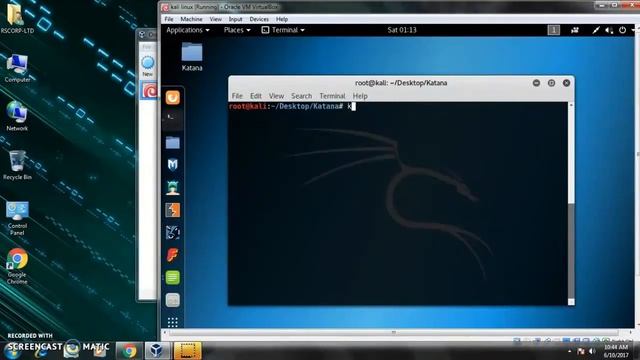The height and width of the screenshot is (360, 640).
Task: Open Applications menu in Kali top bar
Action: [x=188, y=30]
